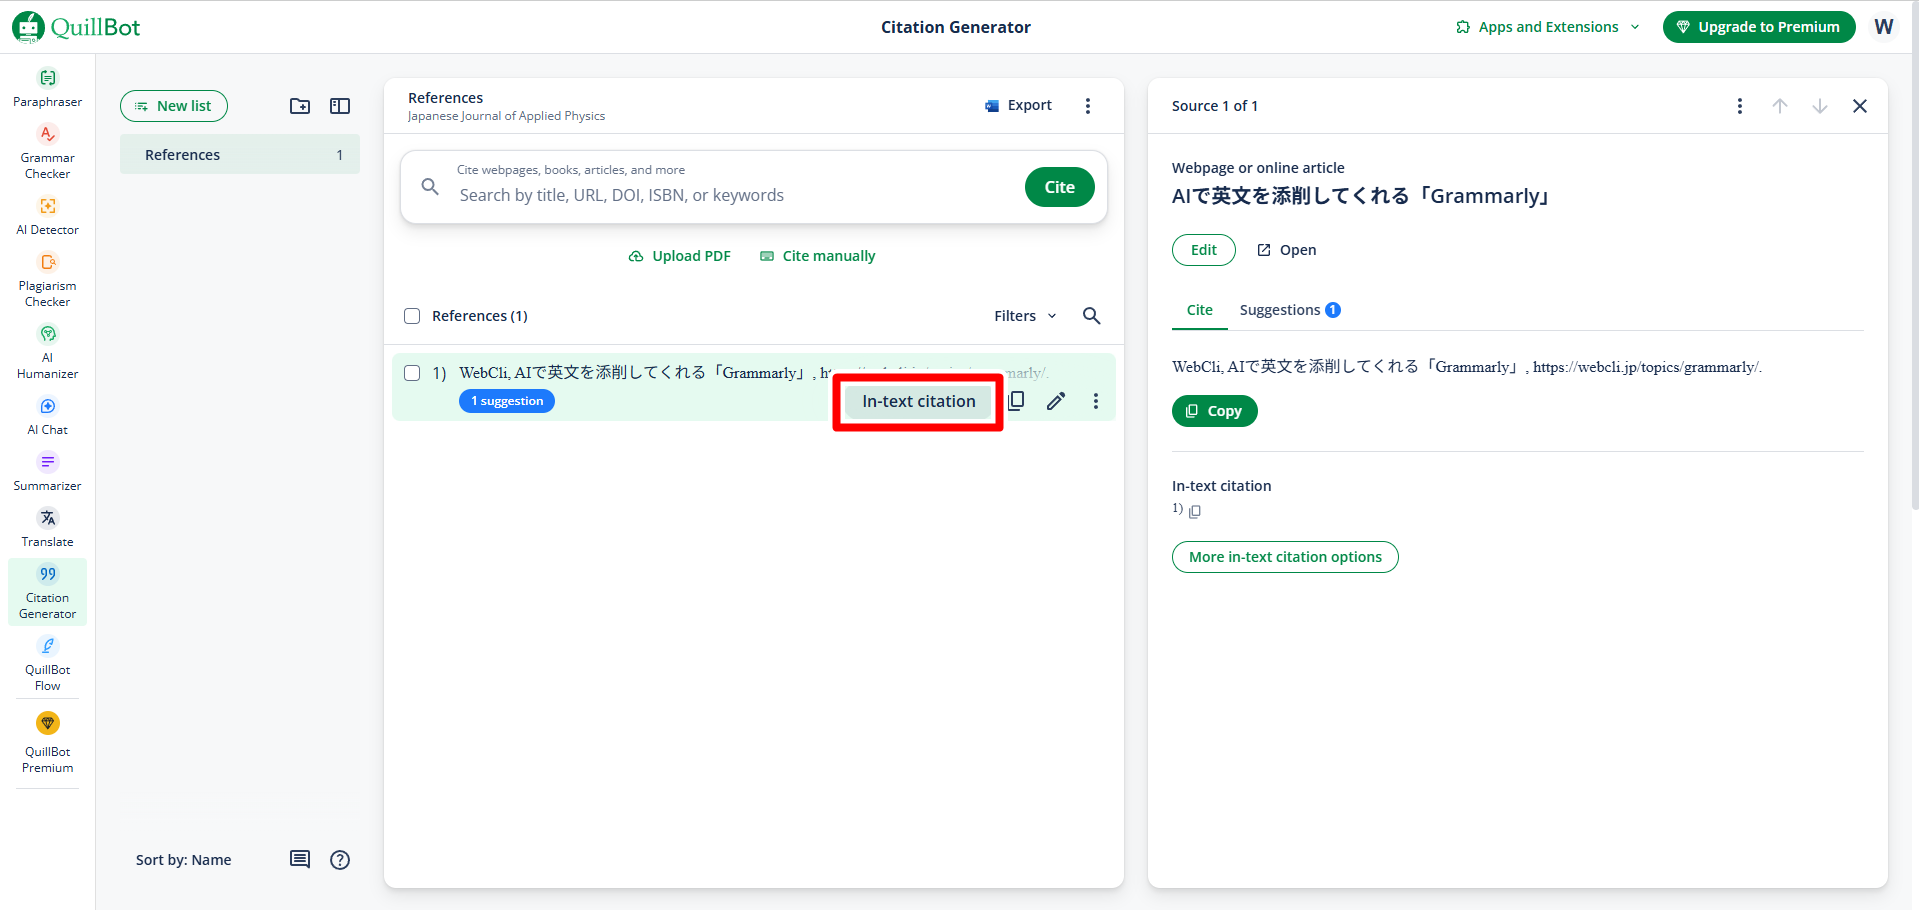The height and width of the screenshot is (910, 1919).
Task: Copy the in-text citation icon
Action: (x=1195, y=511)
